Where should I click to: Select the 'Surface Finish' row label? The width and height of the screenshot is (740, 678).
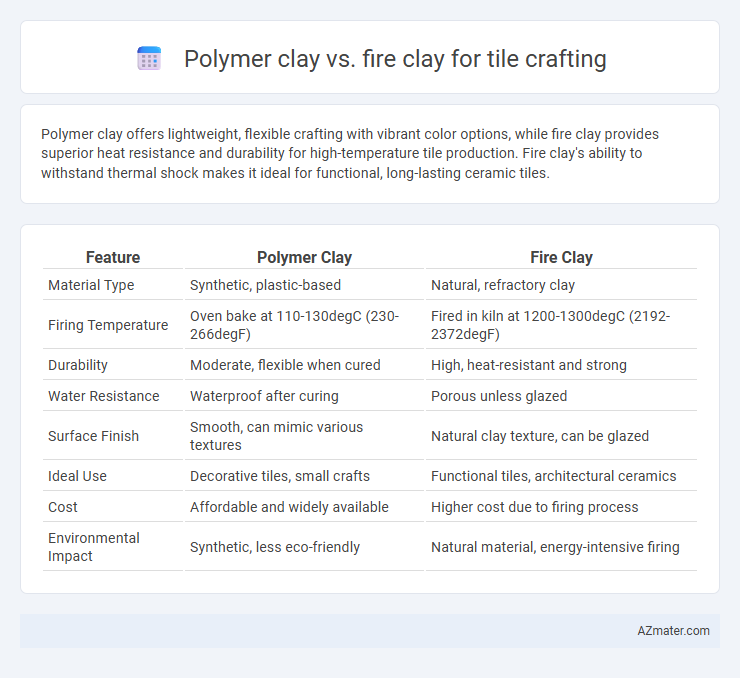(93, 436)
